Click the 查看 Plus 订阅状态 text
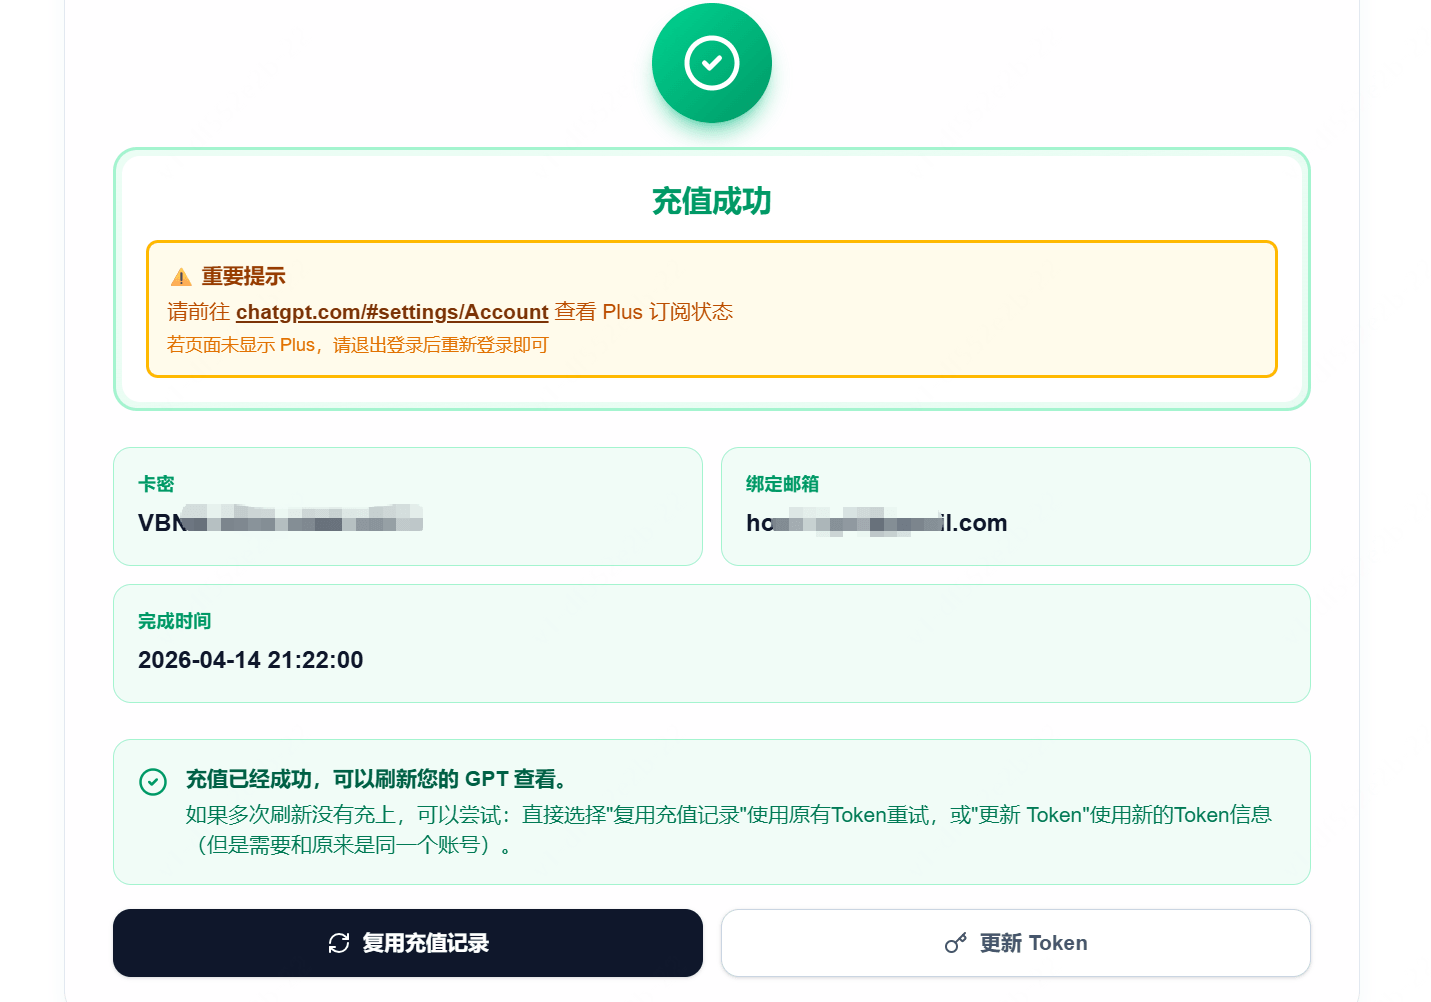1431x1002 pixels. click(x=644, y=312)
